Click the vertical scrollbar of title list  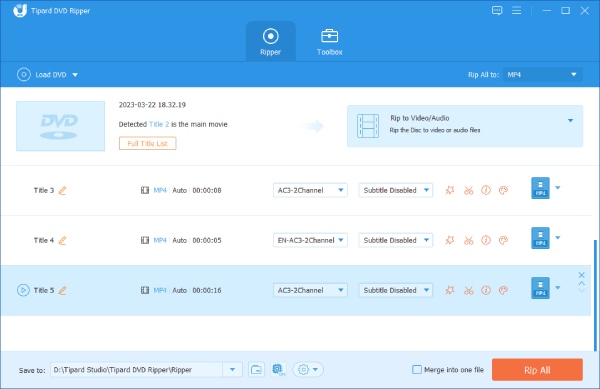point(595,295)
